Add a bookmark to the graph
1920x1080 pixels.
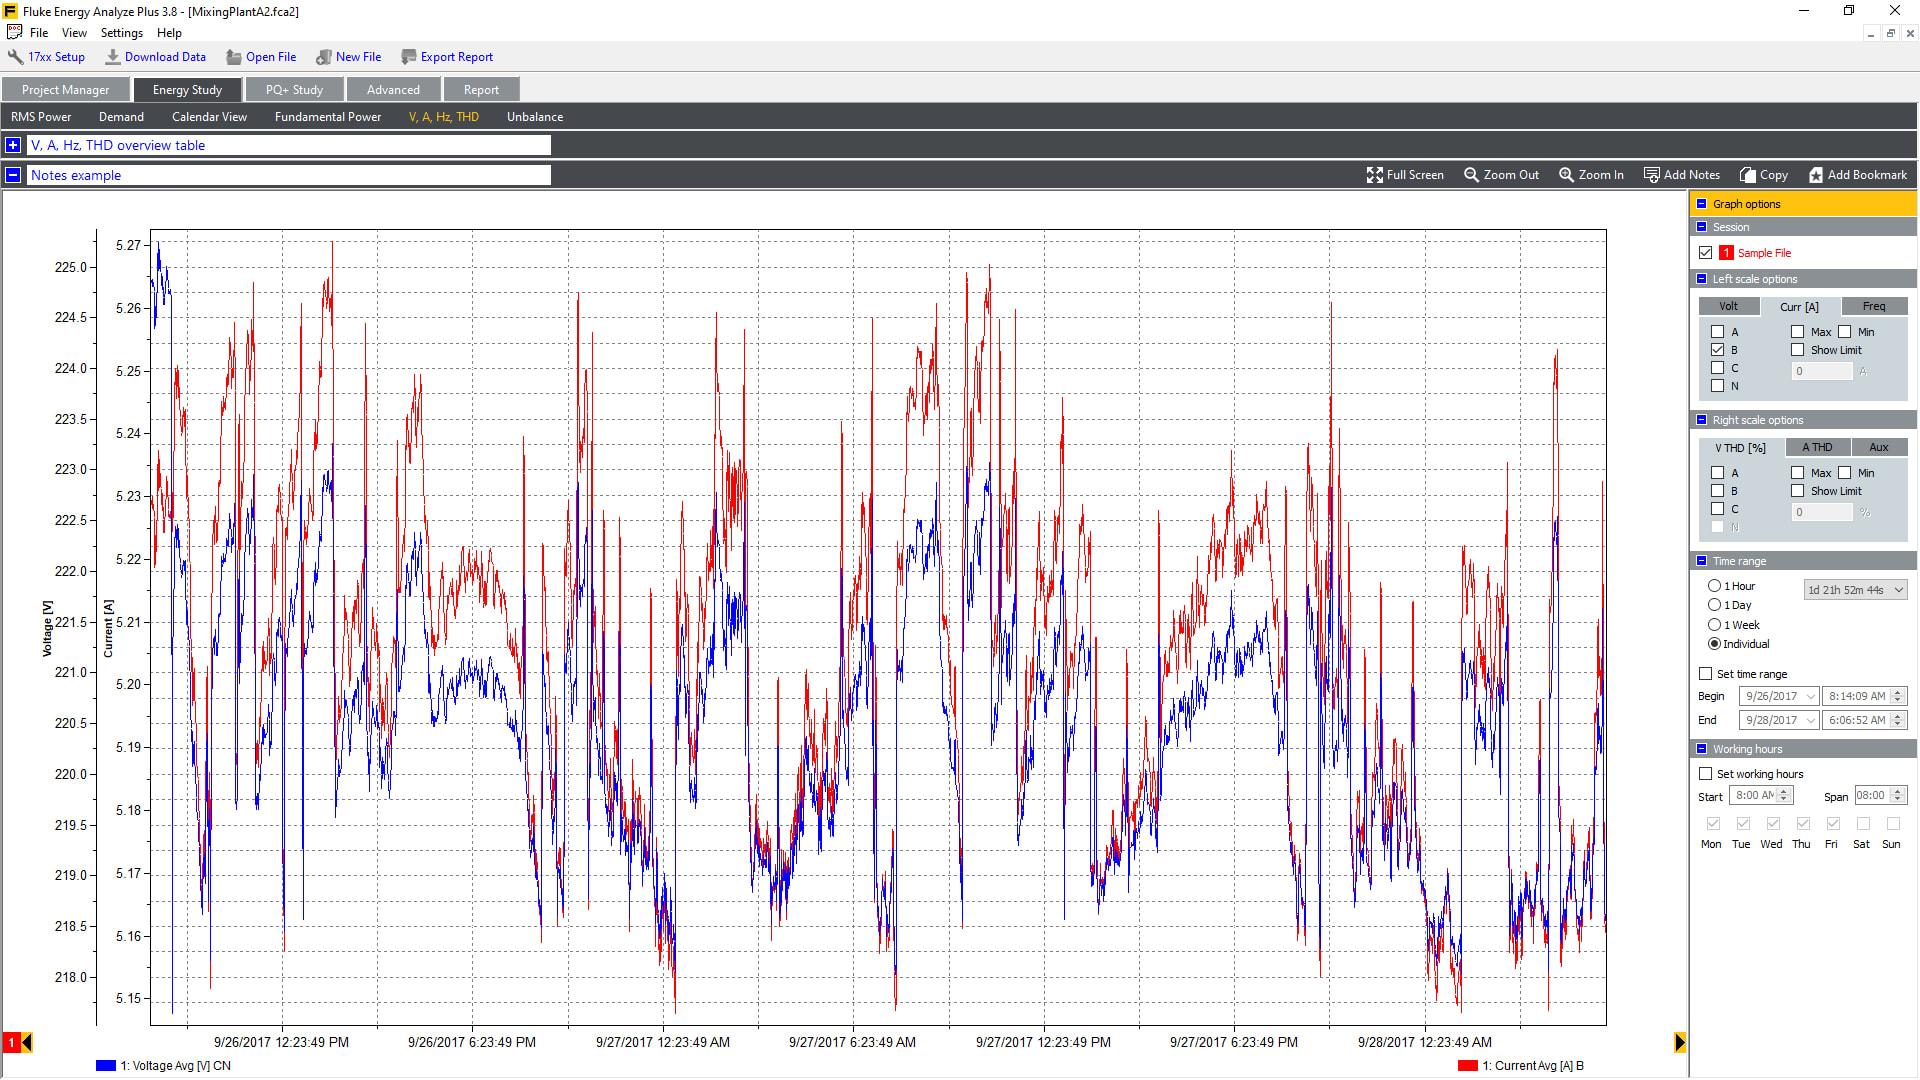click(x=1816, y=175)
